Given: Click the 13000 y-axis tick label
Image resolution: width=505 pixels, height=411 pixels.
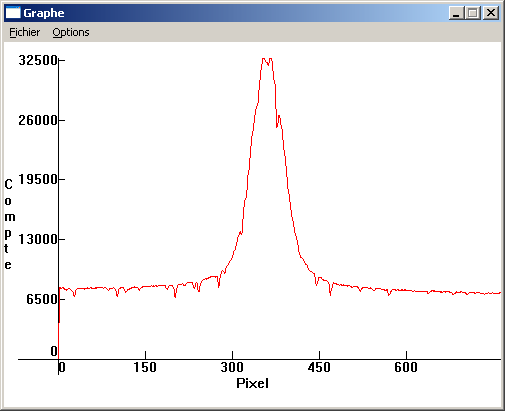Looking at the screenshot, I should (x=38, y=239).
